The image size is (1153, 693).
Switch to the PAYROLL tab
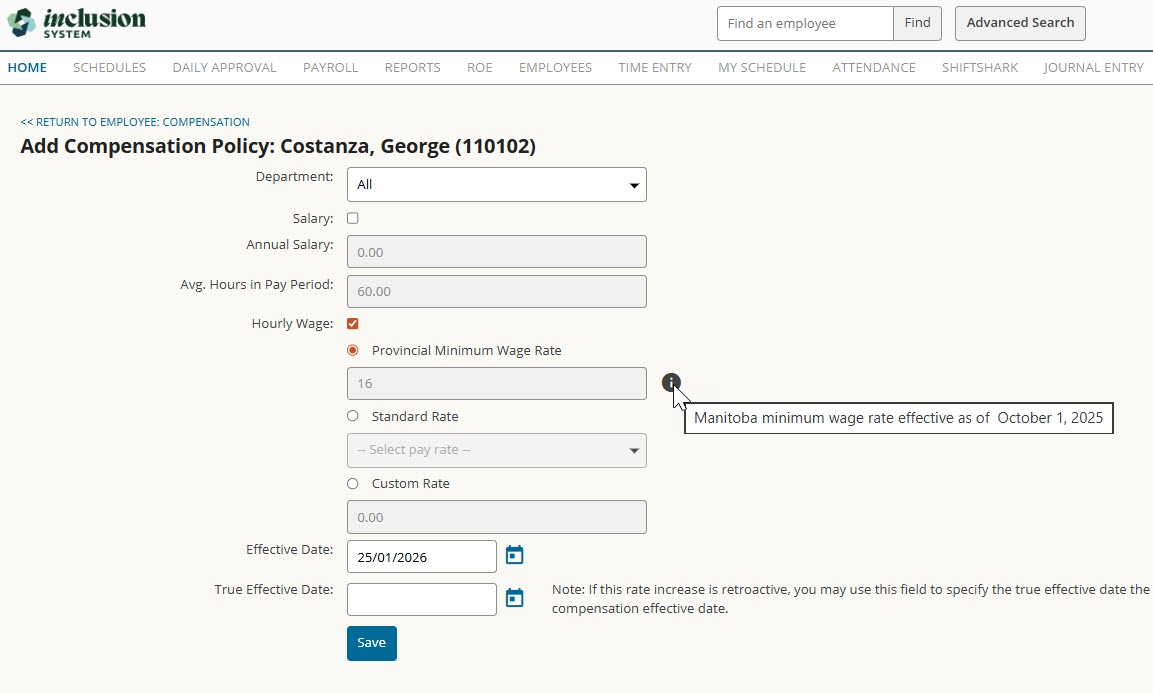pos(330,68)
